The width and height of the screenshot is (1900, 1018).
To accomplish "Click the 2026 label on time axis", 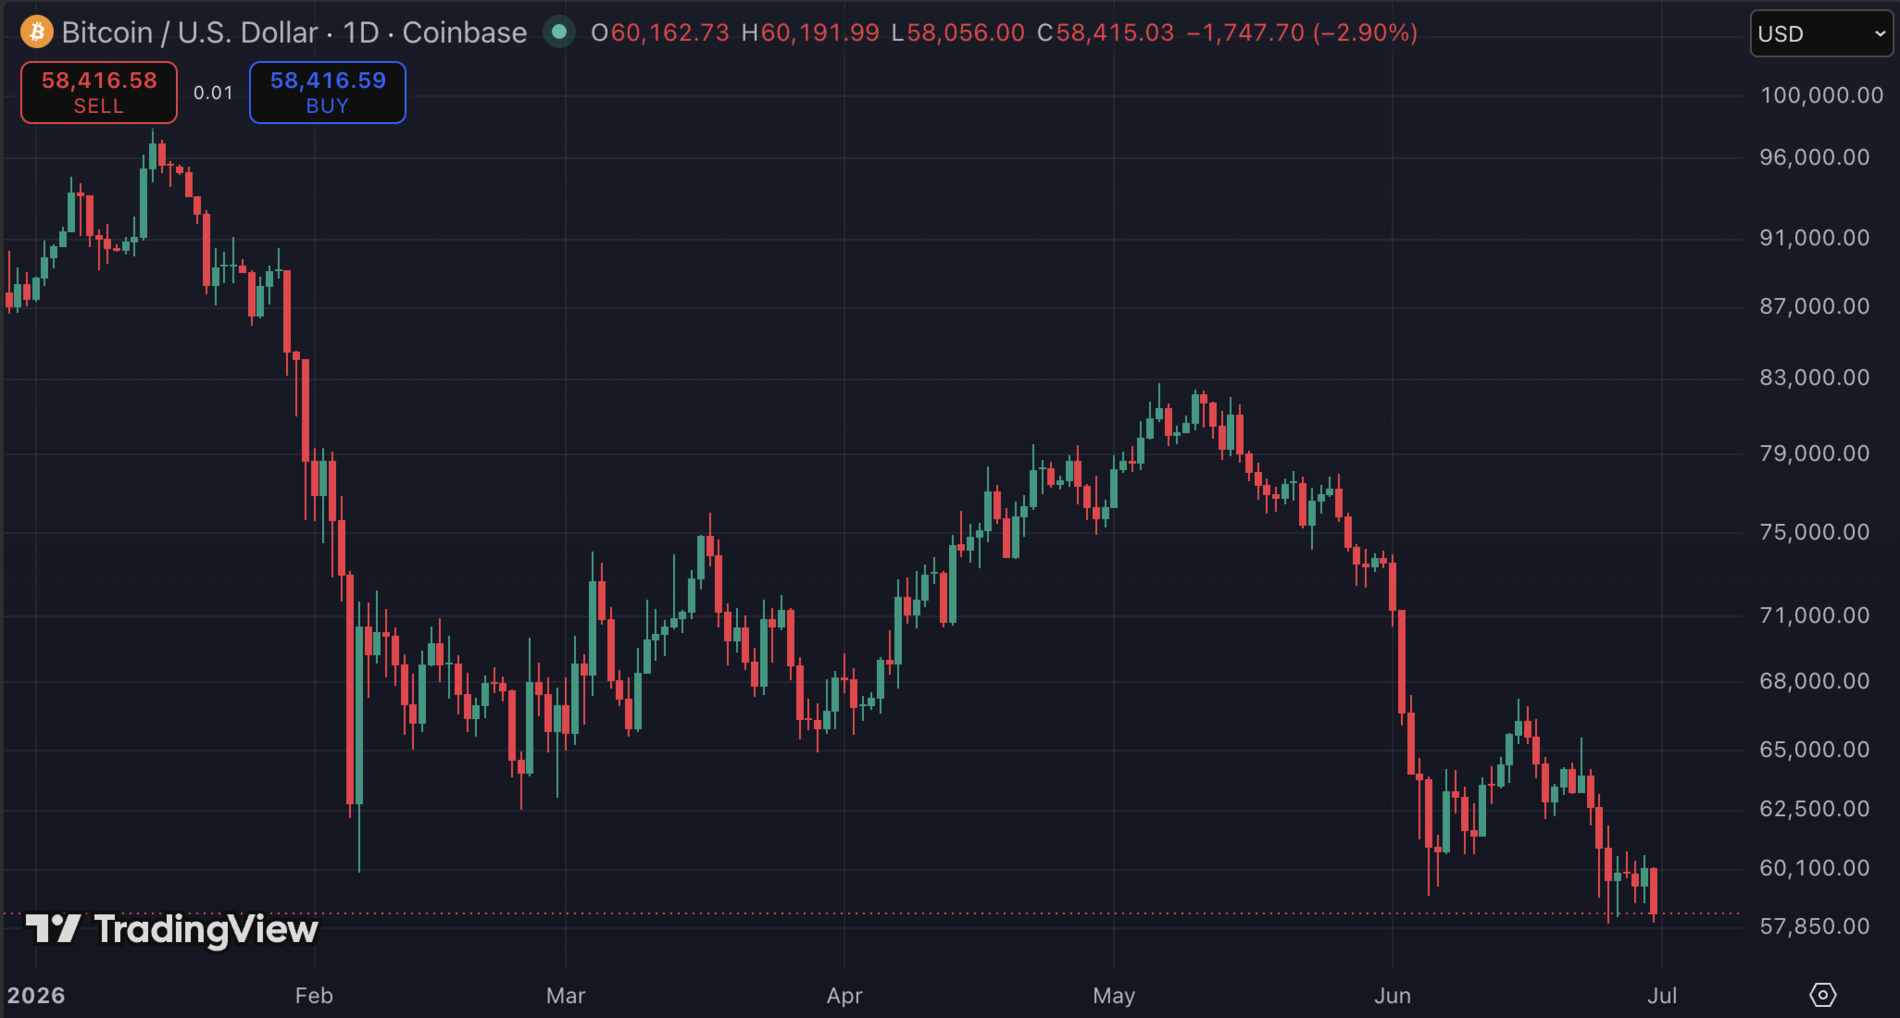I will point(36,996).
